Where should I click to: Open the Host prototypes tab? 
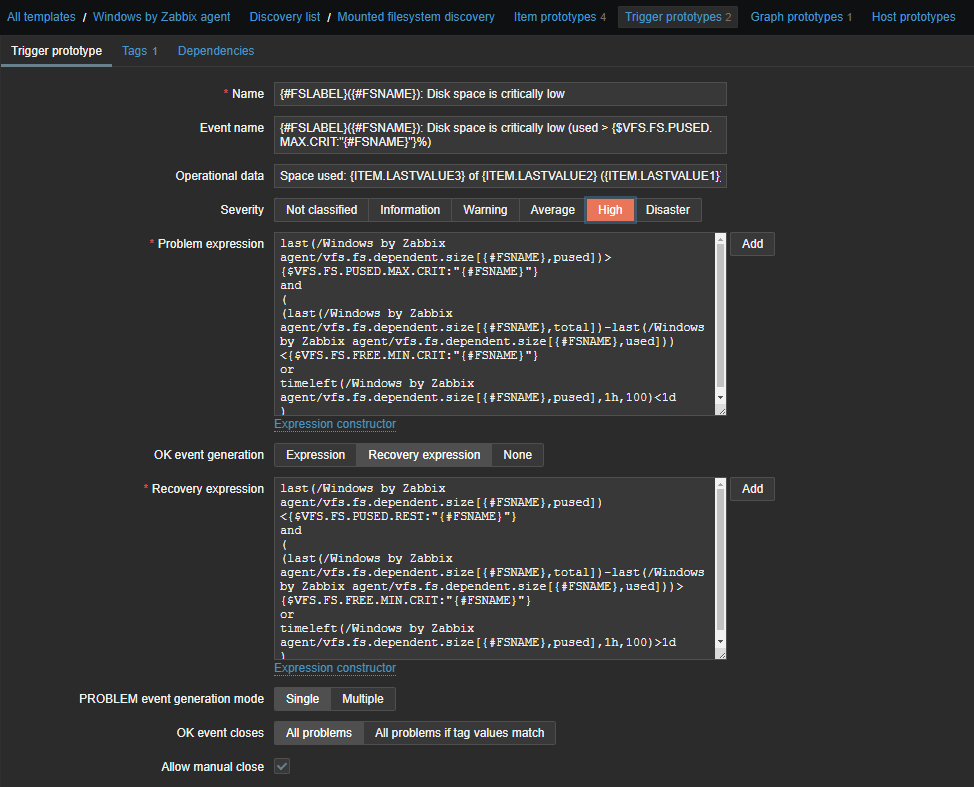click(913, 17)
